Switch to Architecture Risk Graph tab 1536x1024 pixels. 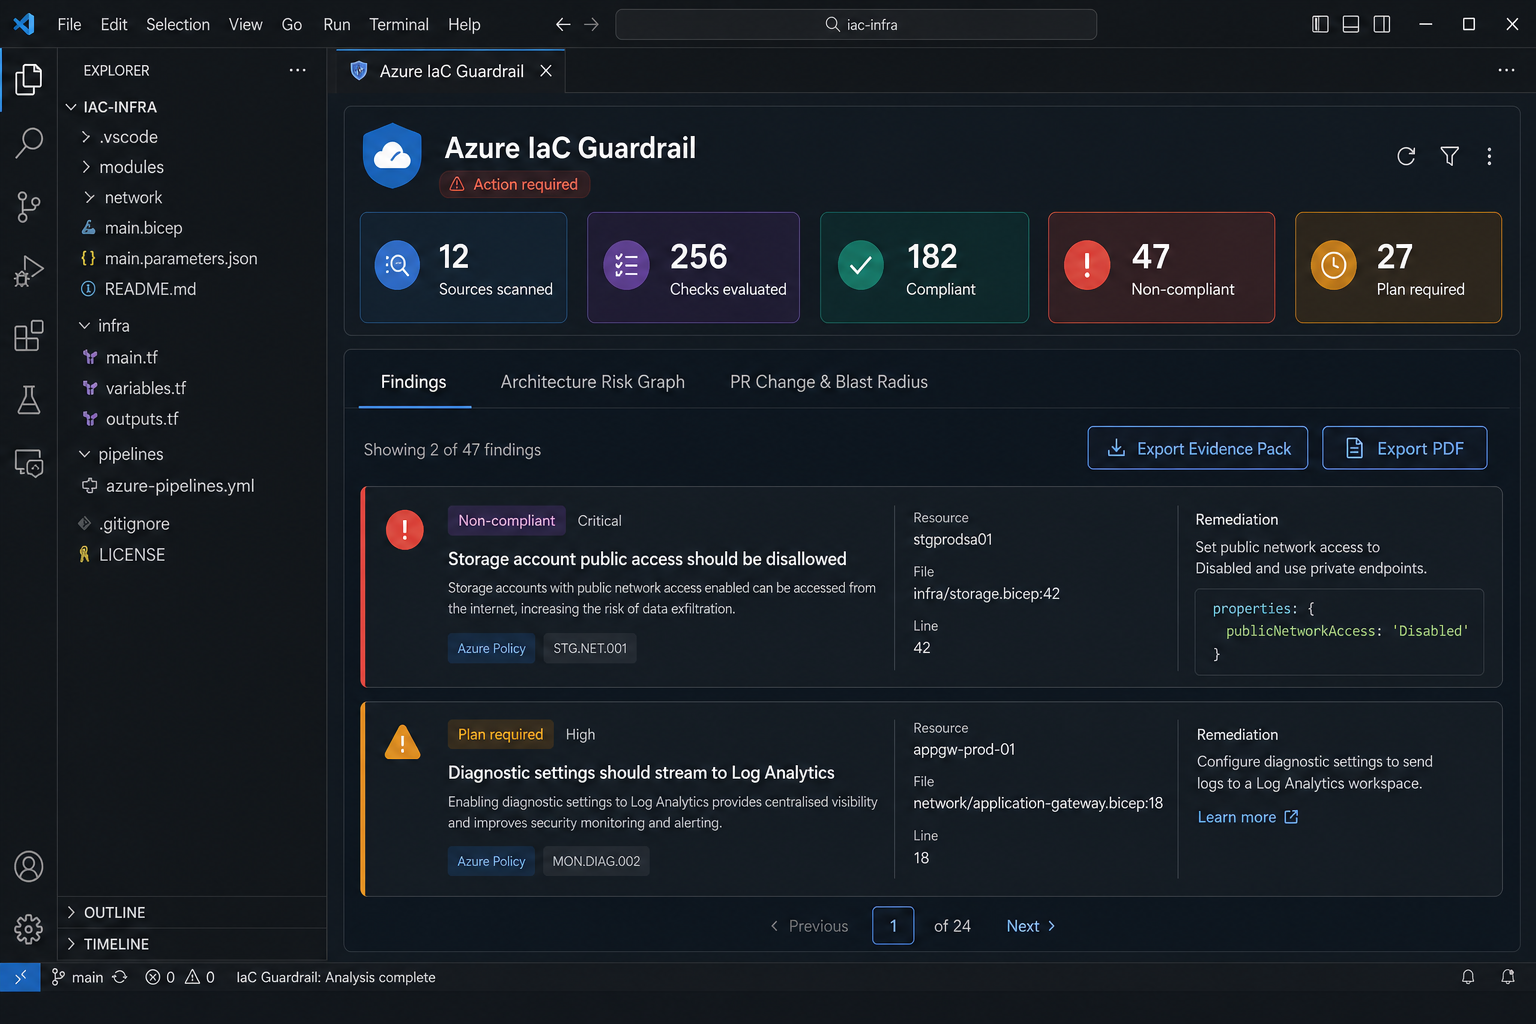pyautogui.click(x=593, y=382)
